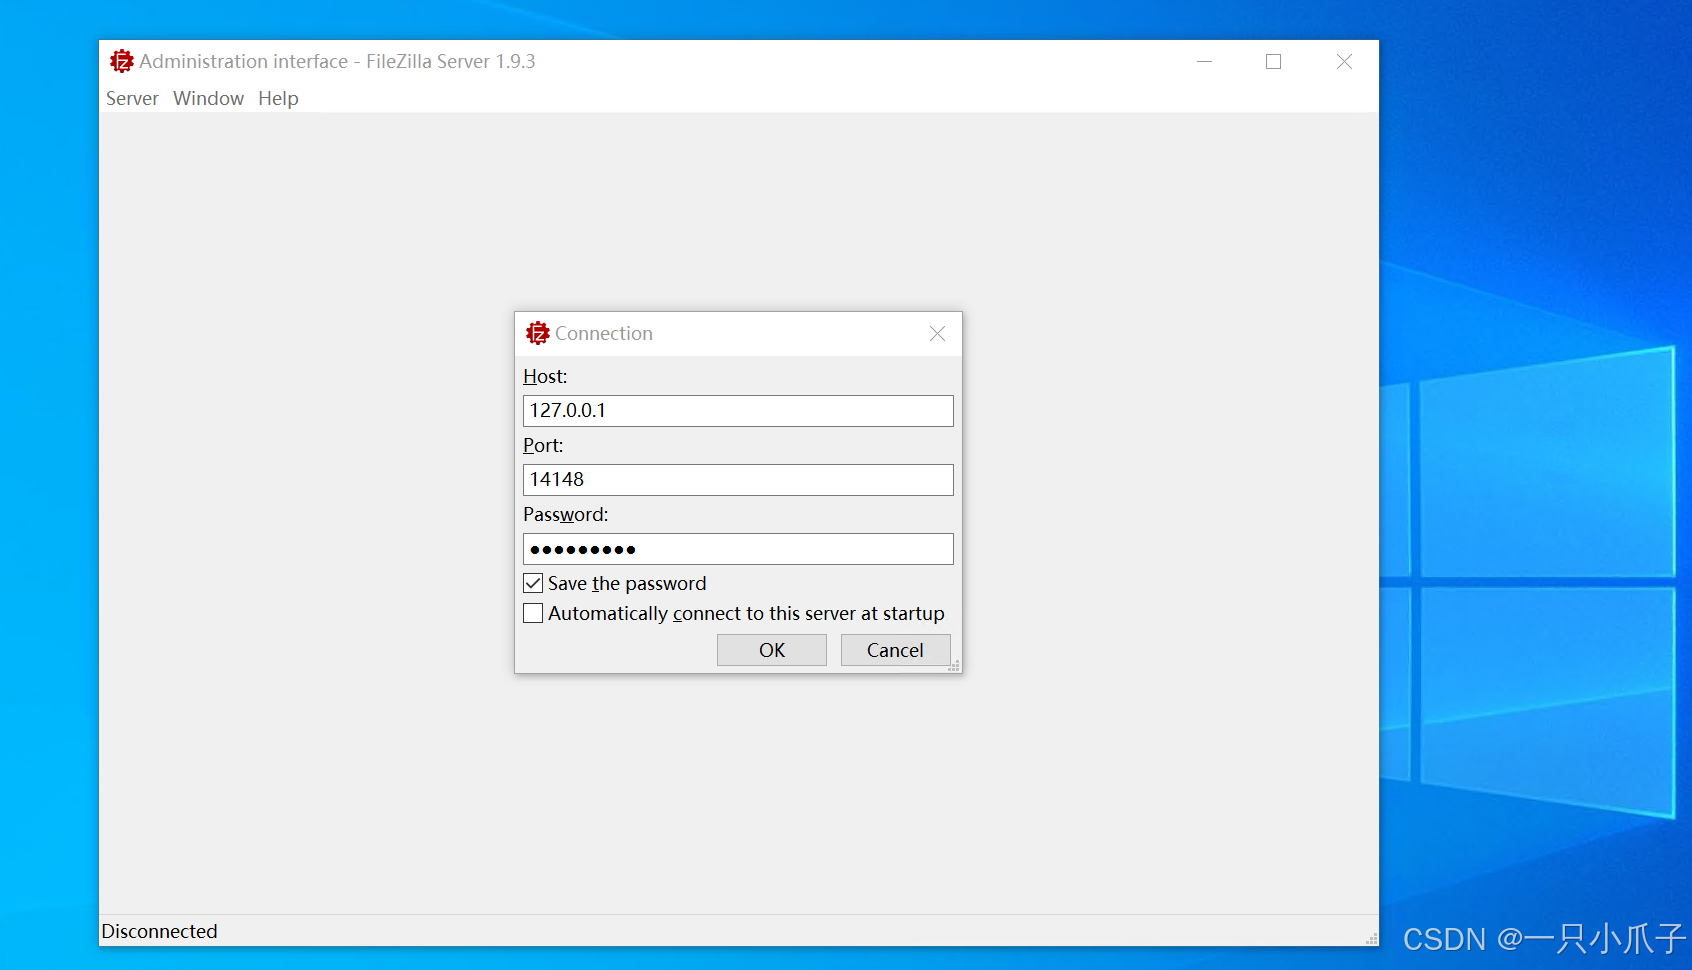Close the Connection dialog
The width and height of the screenshot is (1692, 970).
point(937,333)
